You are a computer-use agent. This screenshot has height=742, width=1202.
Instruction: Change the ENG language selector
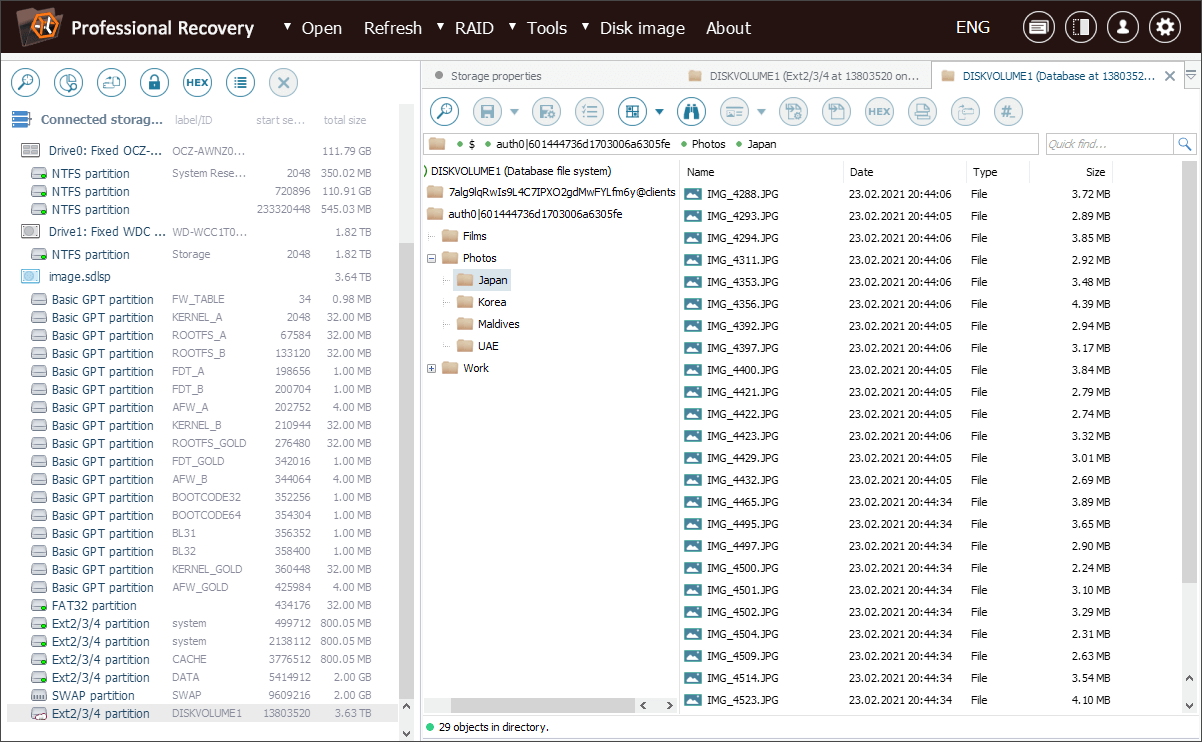[x=973, y=28]
